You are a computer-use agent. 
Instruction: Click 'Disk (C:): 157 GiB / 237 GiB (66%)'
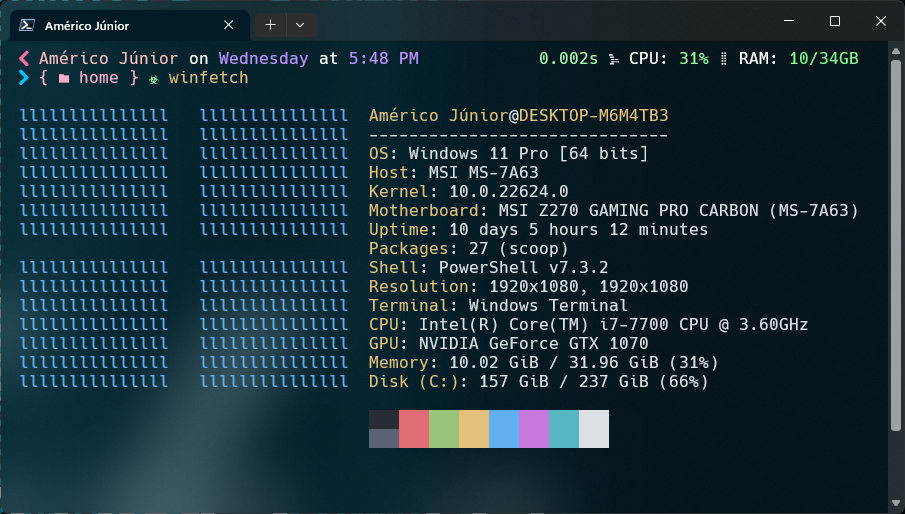538,382
